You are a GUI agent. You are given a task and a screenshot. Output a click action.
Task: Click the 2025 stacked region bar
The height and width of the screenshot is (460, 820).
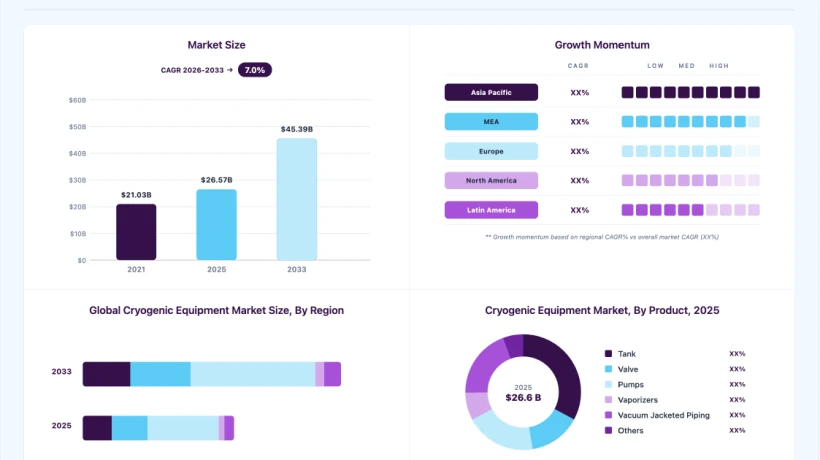158,428
